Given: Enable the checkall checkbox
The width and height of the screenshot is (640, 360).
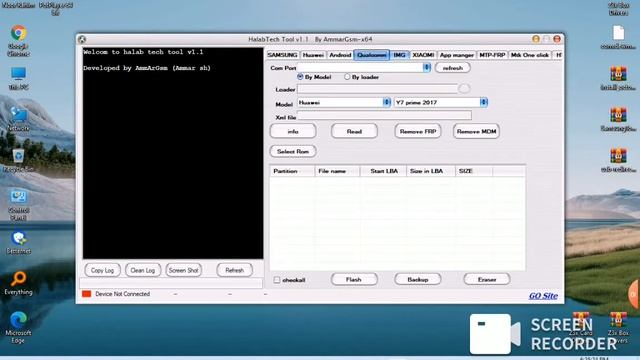Looking at the screenshot, I should (x=277, y=280).
